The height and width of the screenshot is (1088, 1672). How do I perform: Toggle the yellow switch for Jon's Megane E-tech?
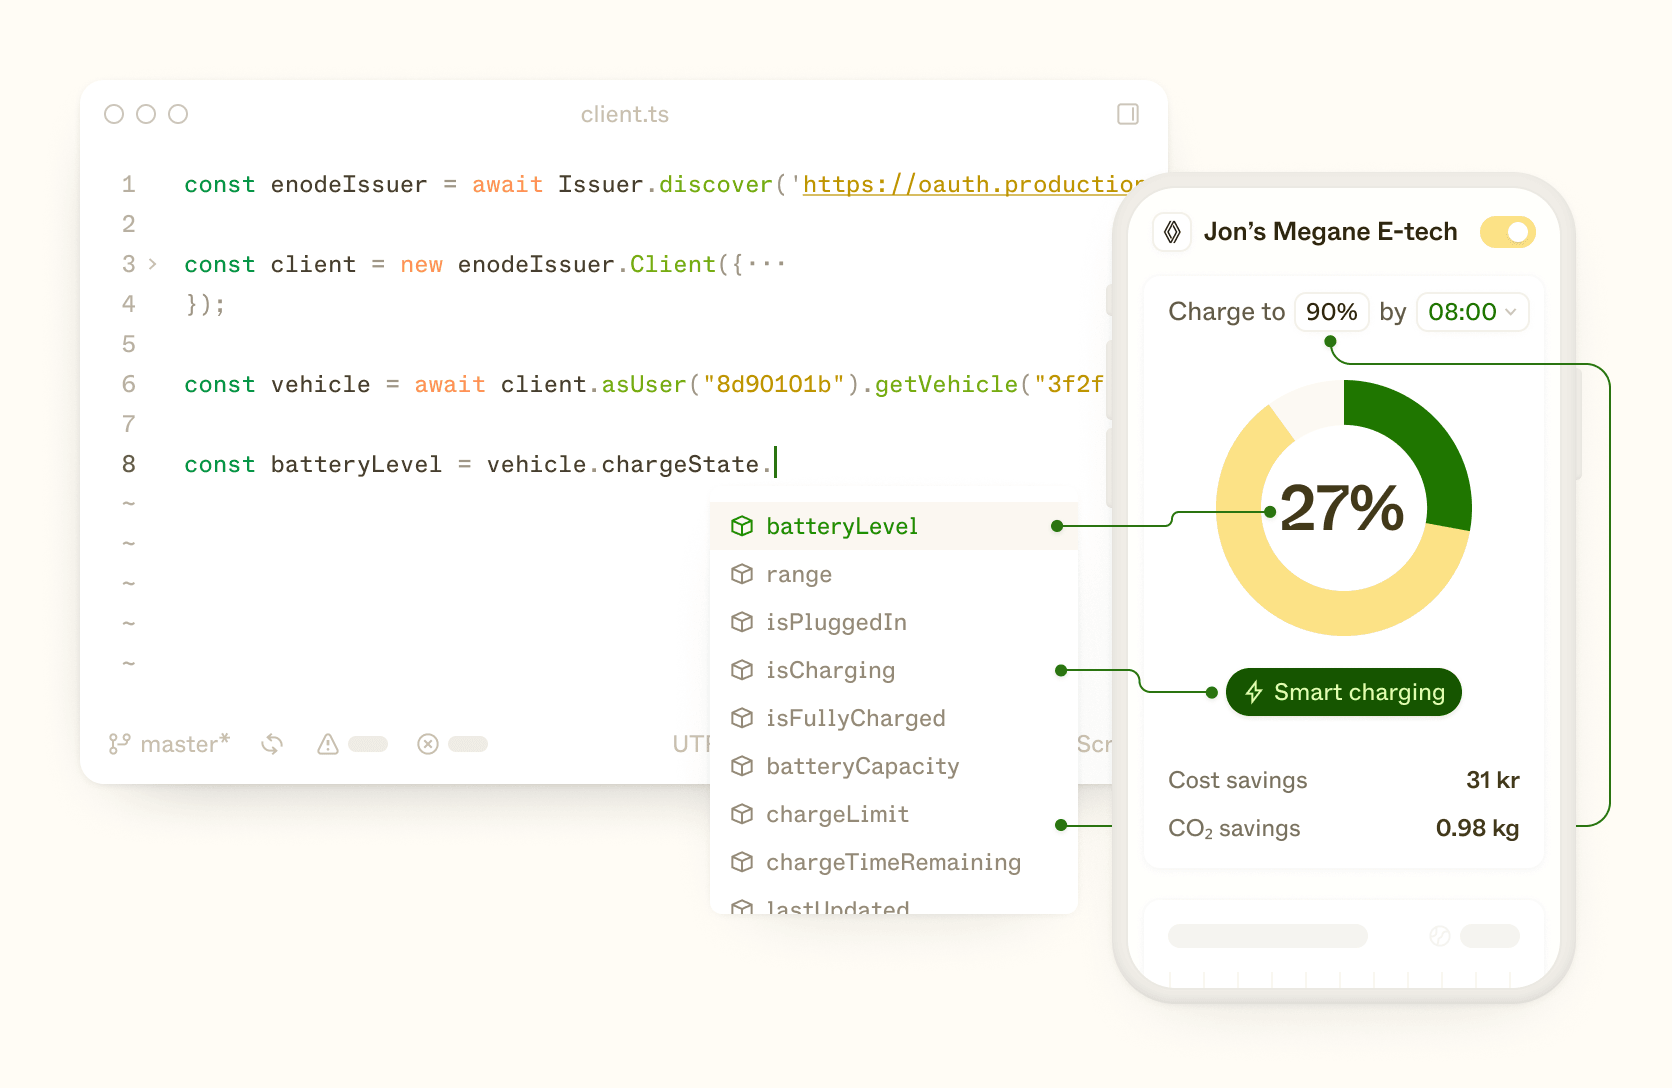pos(1508,232)
